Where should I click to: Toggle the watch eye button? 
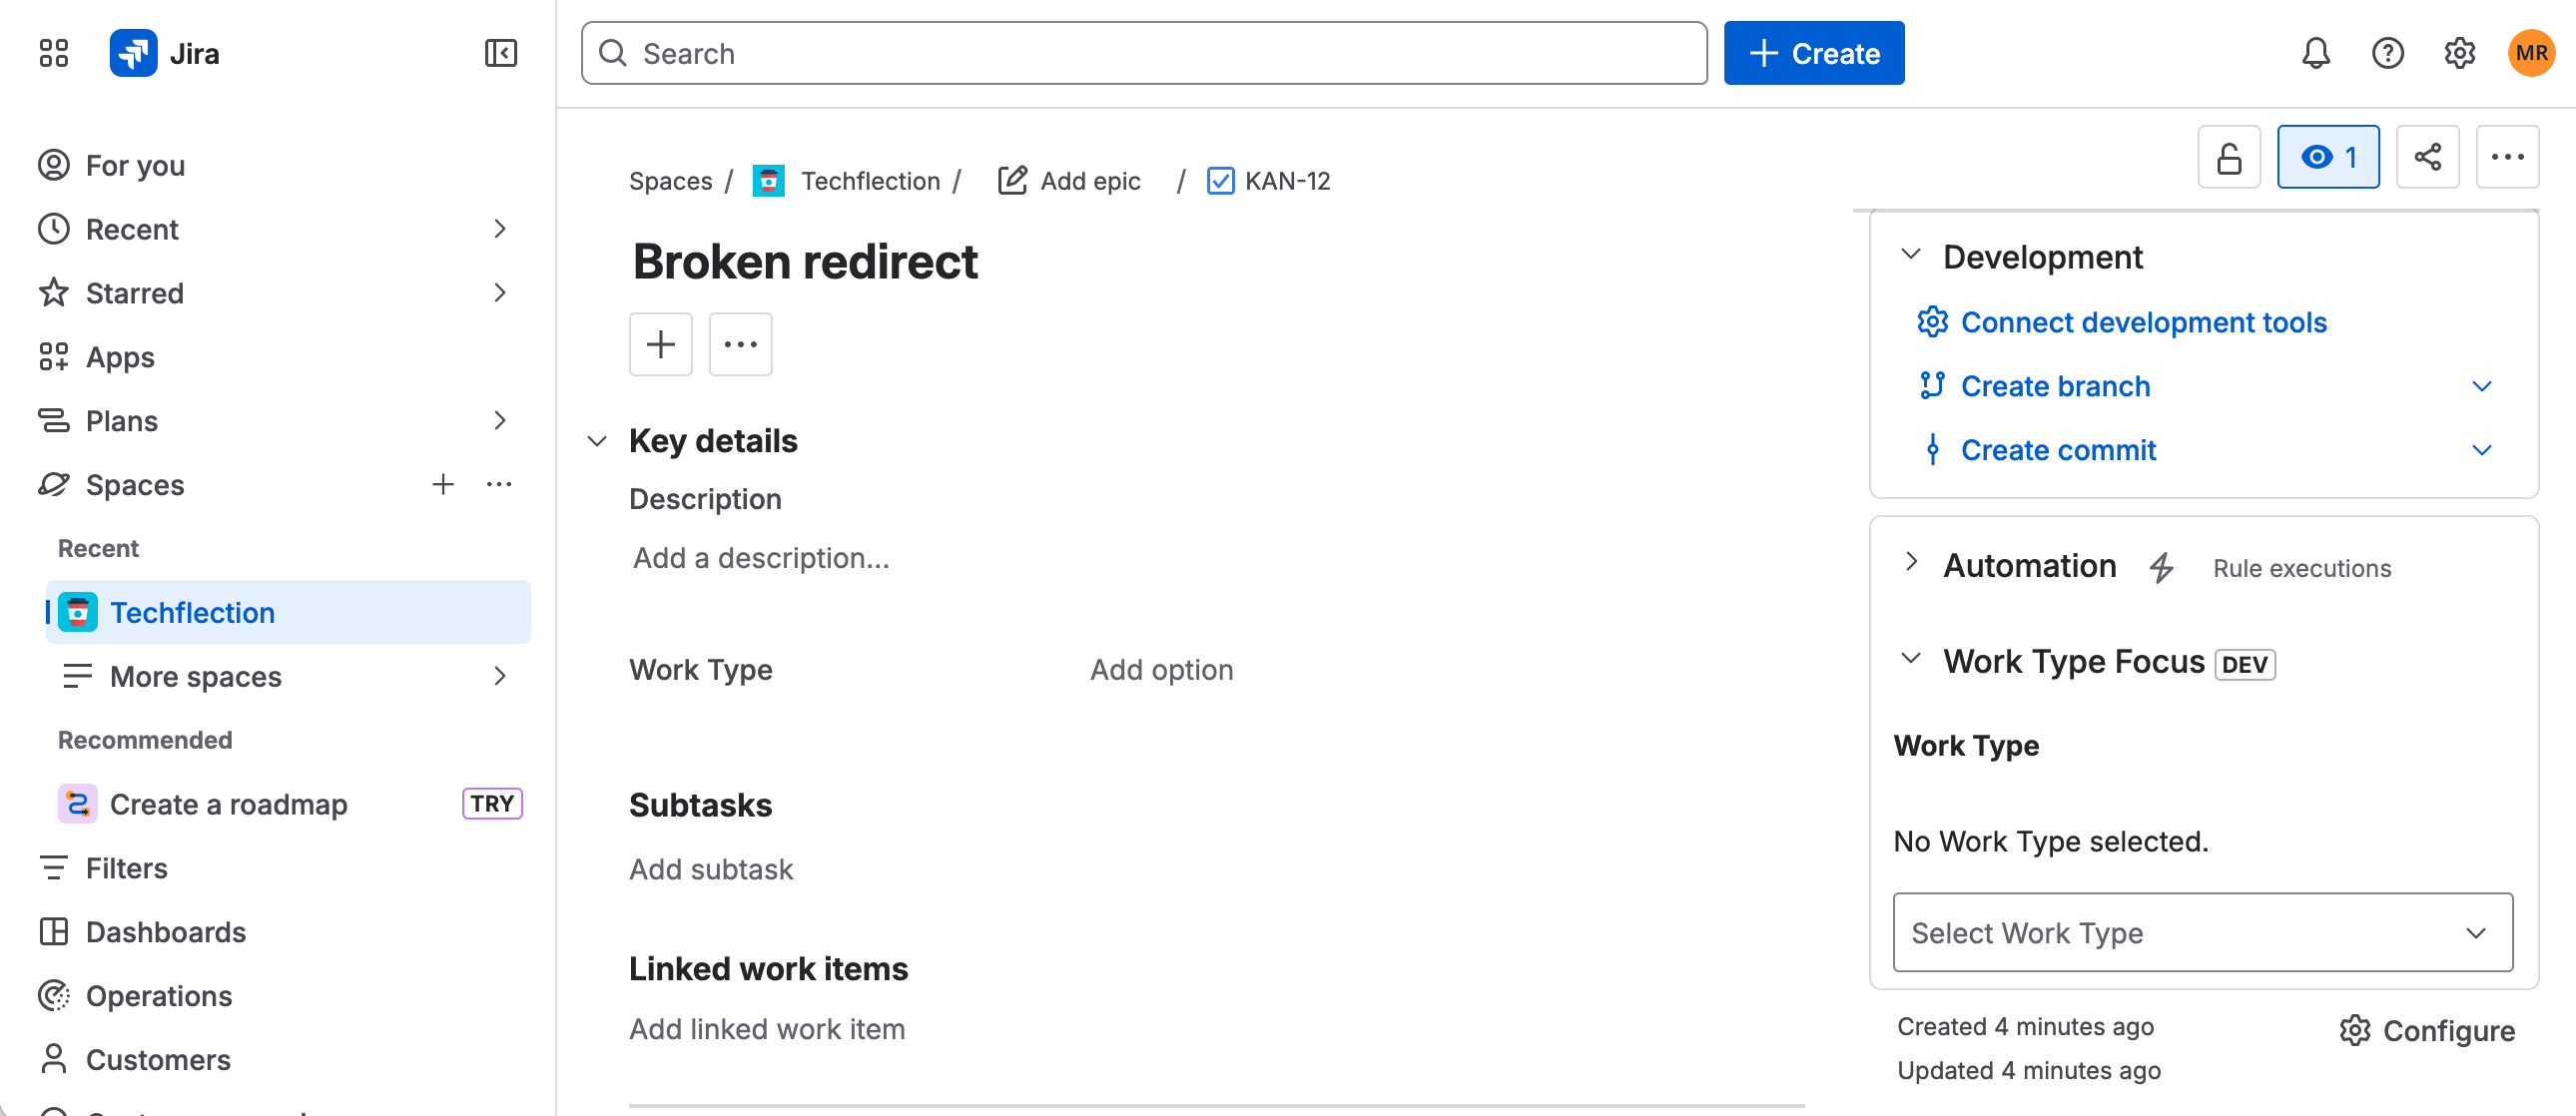point(2328,157)
